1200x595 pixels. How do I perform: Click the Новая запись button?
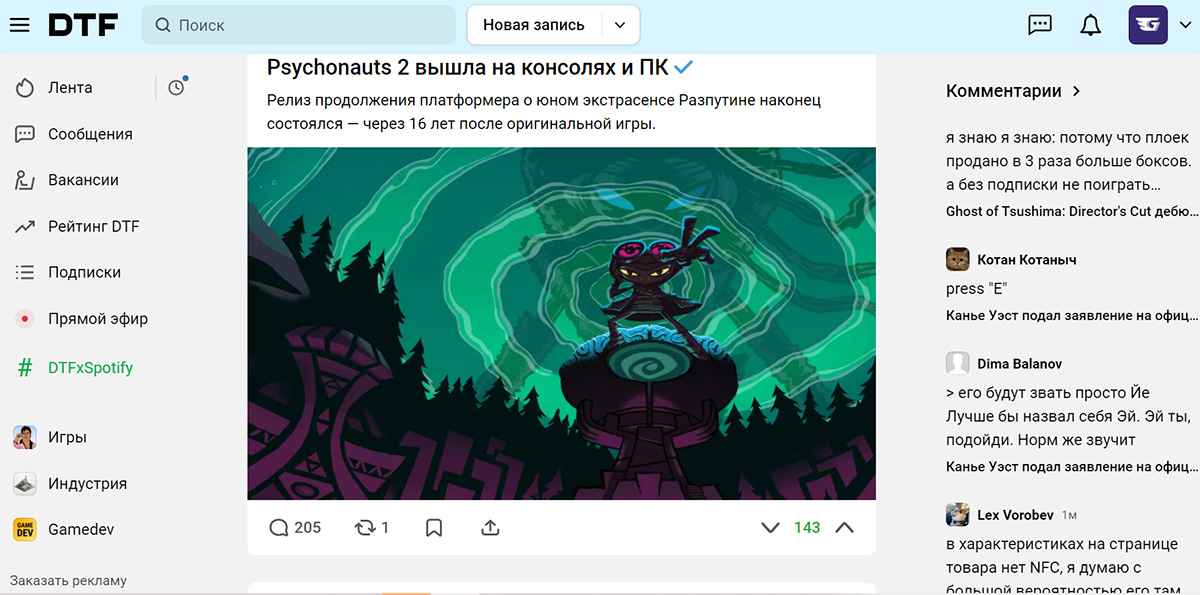pos(534,25)
